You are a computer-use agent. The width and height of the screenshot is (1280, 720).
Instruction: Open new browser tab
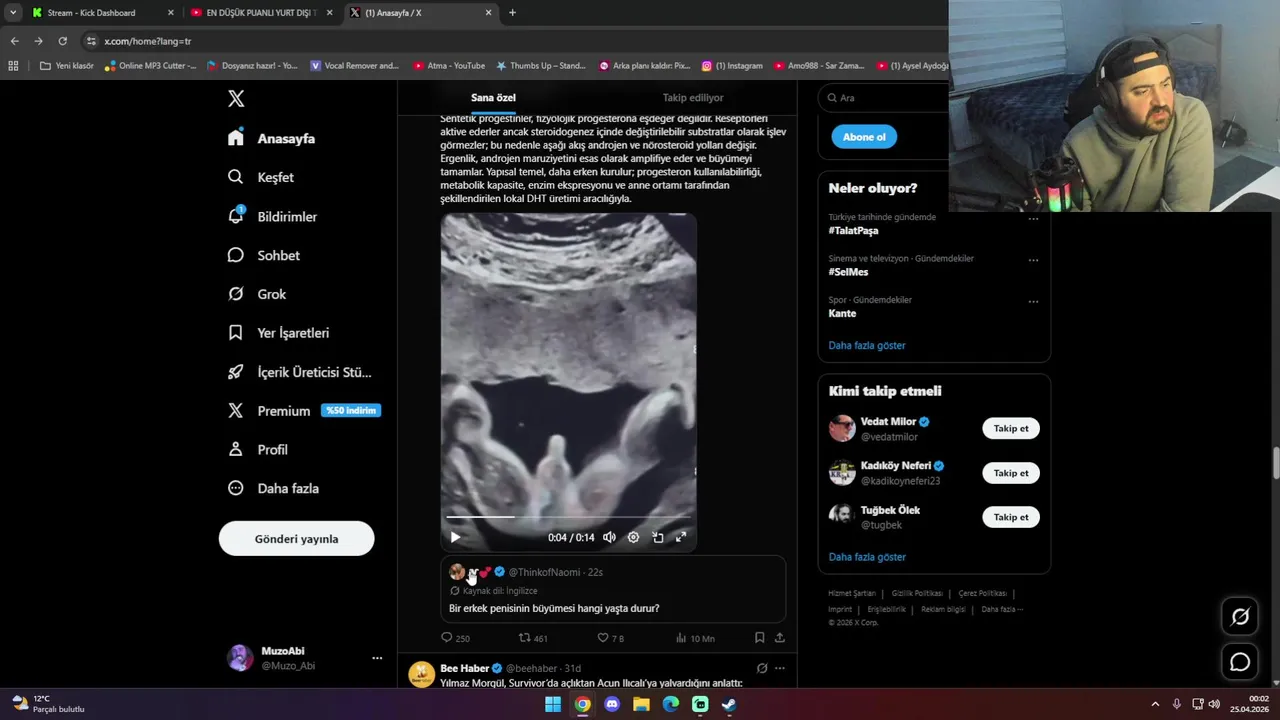click(x=512, y=13)
